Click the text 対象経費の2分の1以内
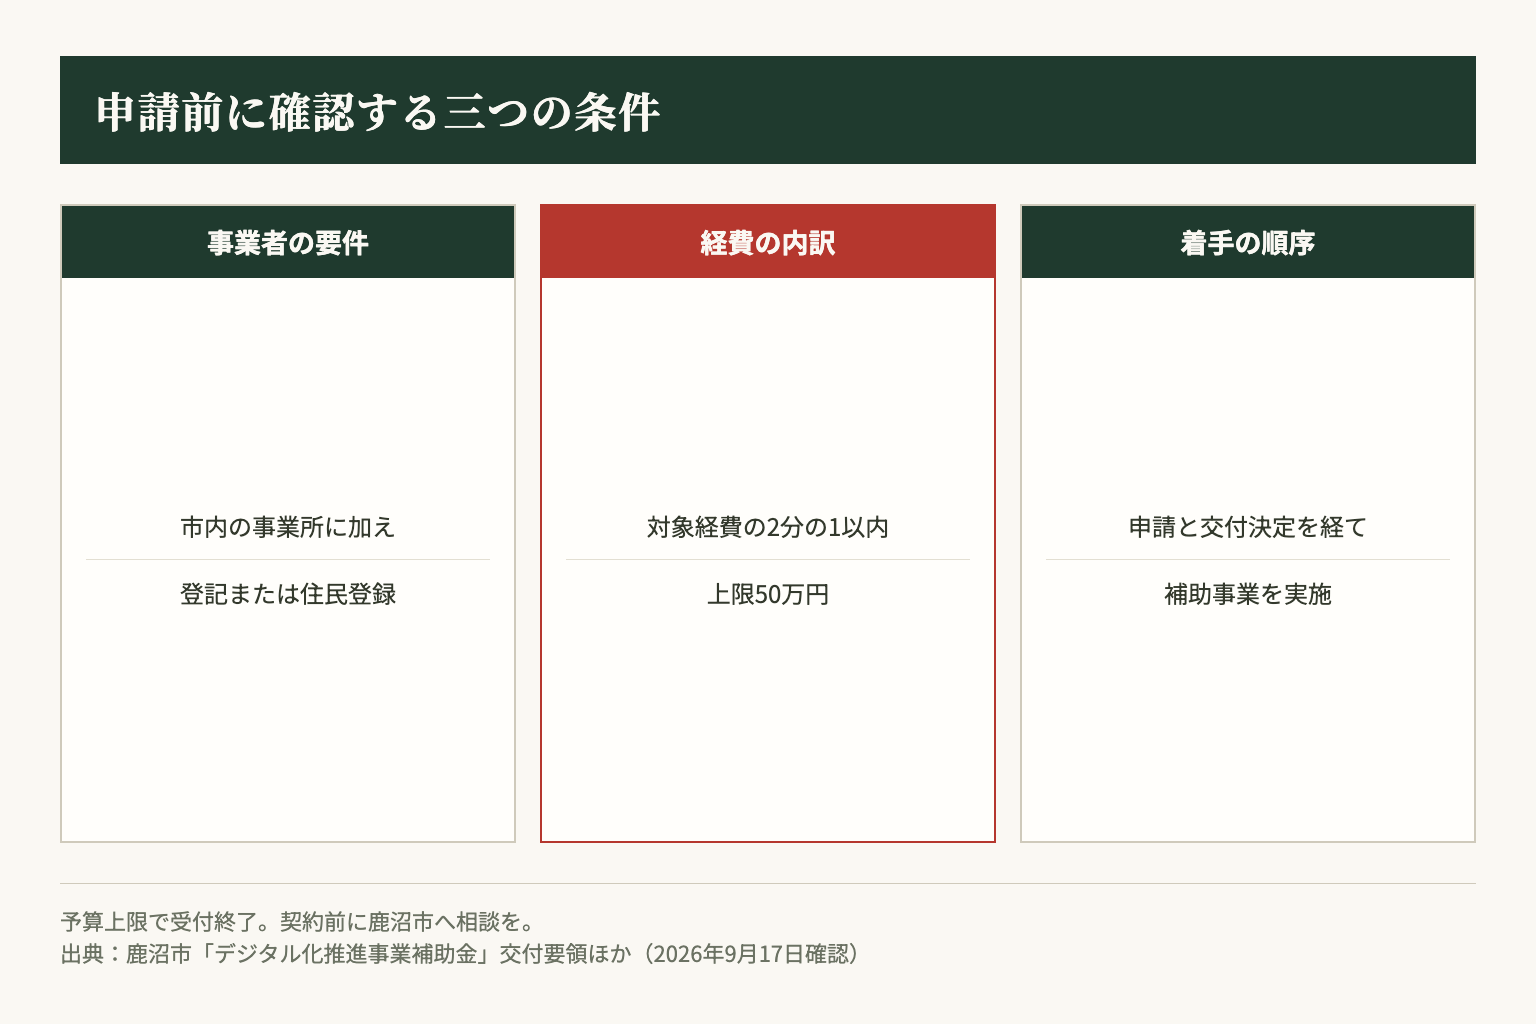Image resolution: width=1536 pixels, height=1024 pixels. tap(768, 527)
